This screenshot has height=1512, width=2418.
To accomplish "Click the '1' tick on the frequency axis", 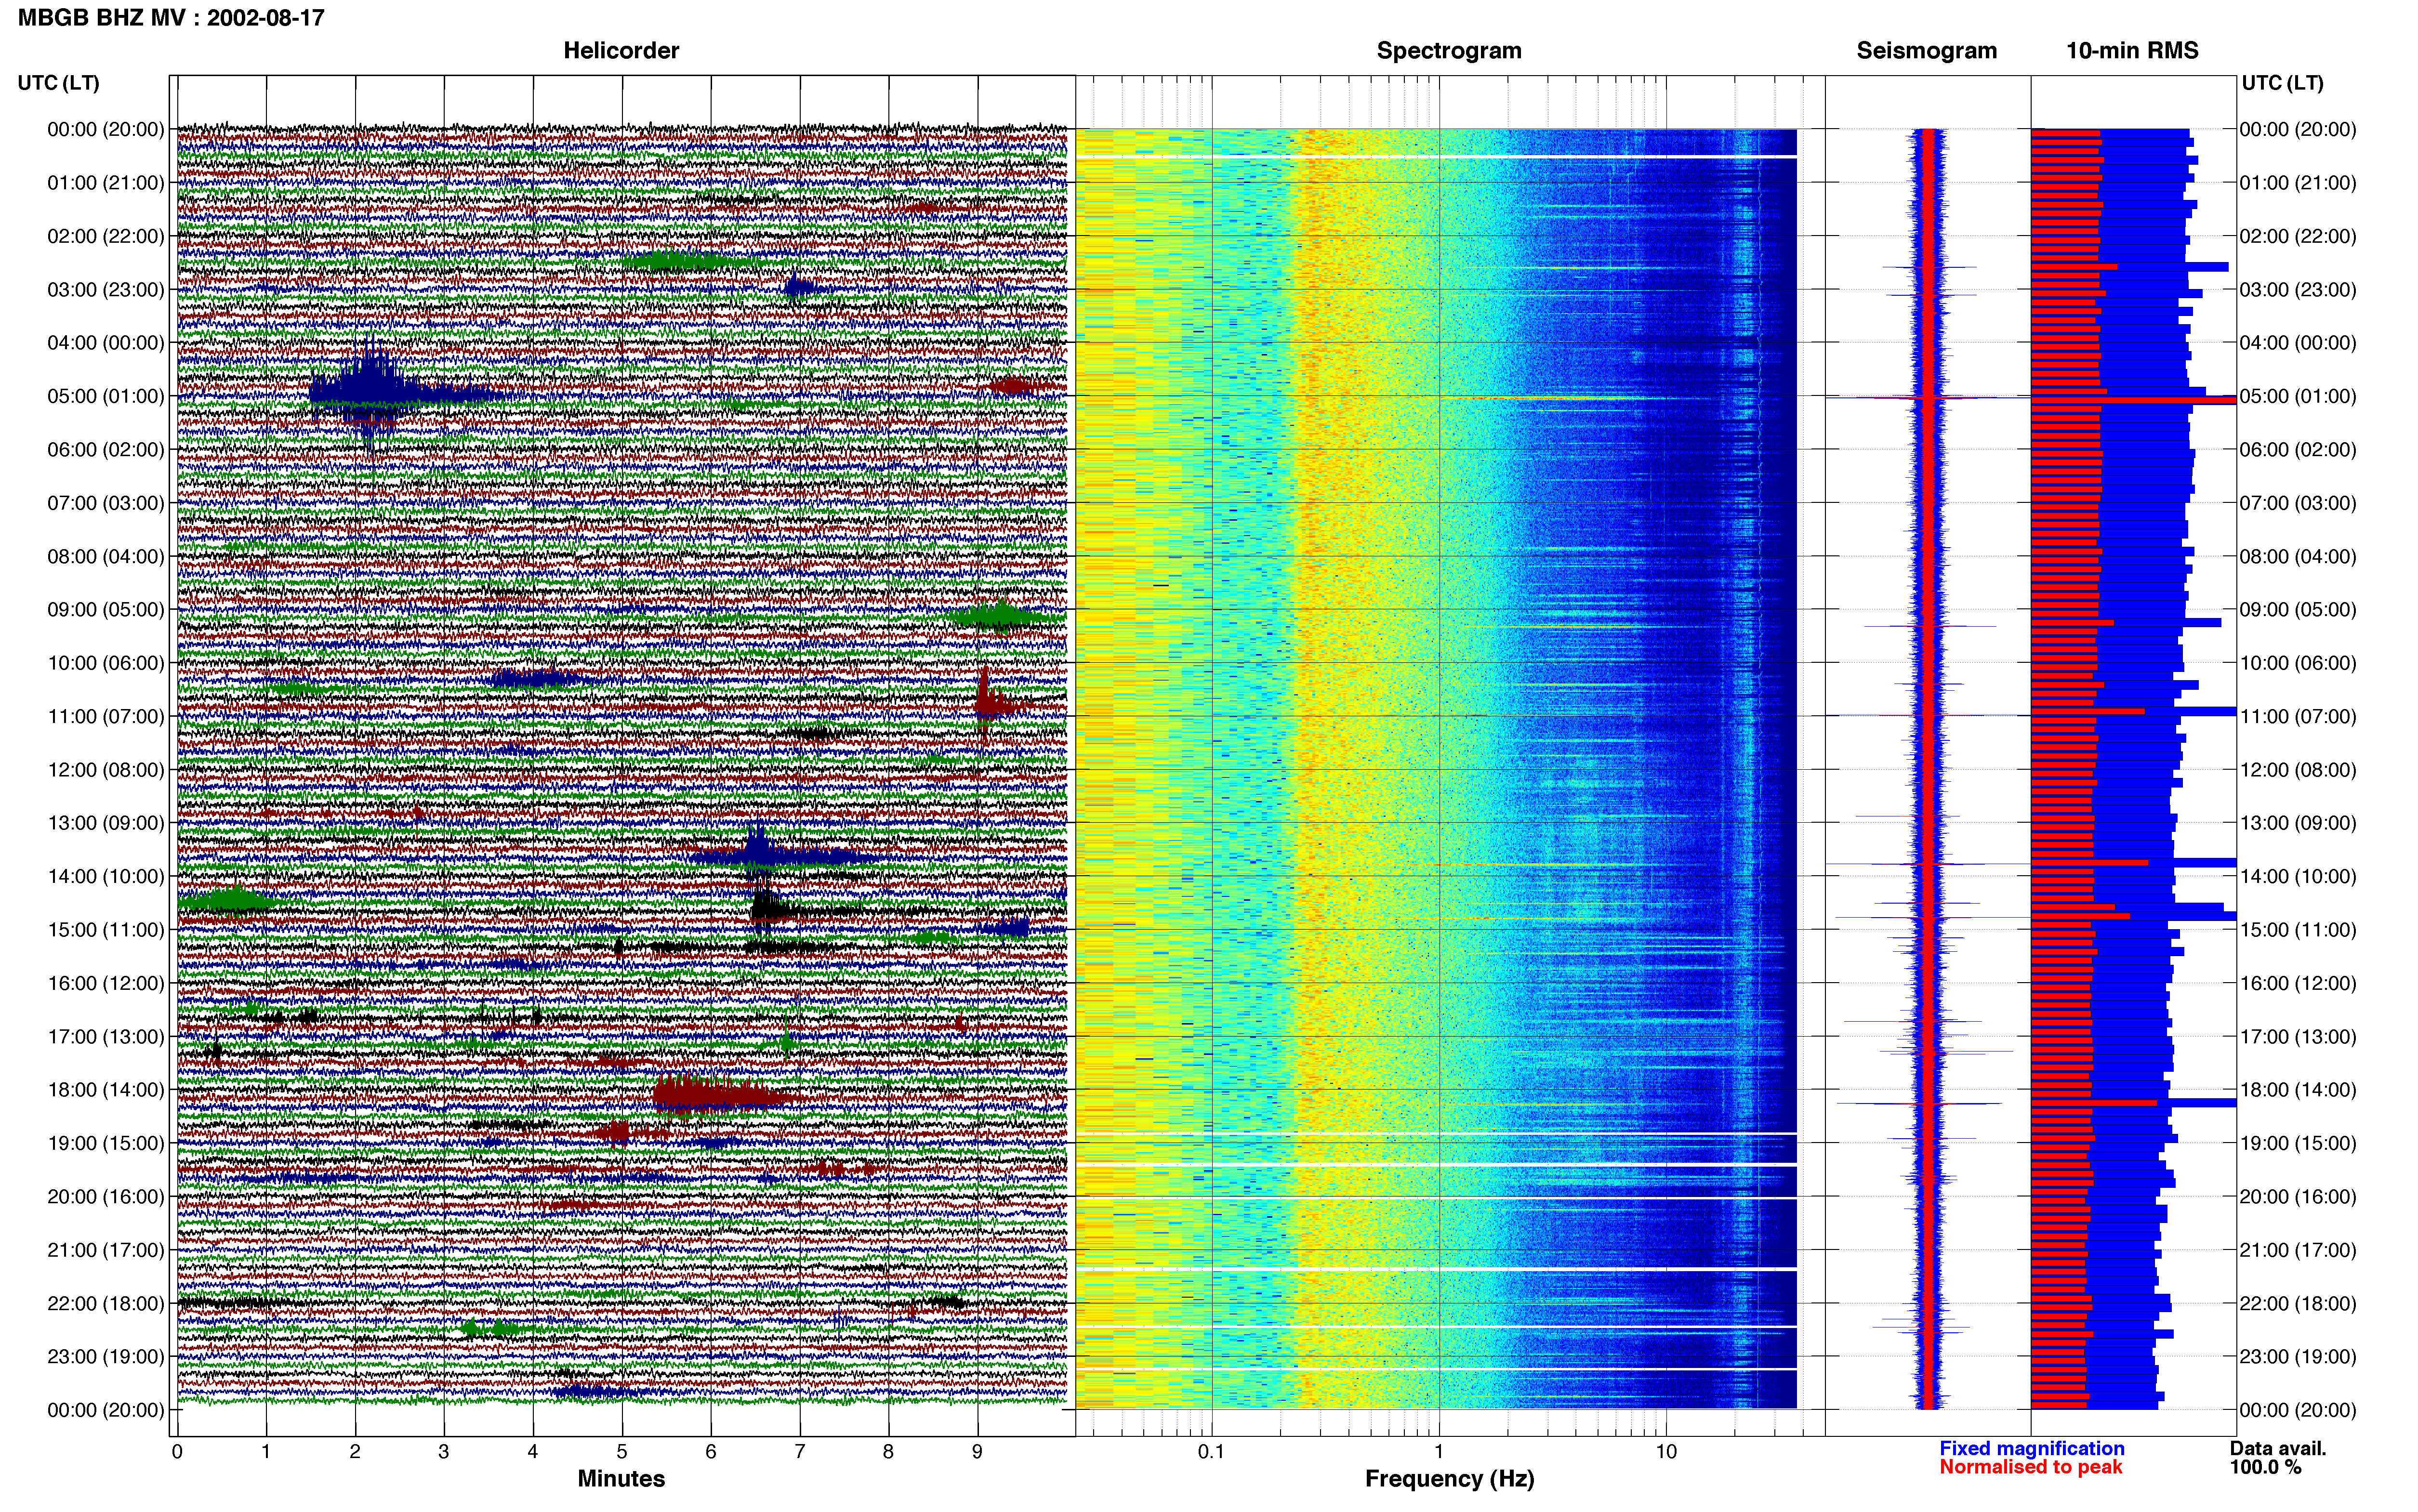I will point(1439,1452).
